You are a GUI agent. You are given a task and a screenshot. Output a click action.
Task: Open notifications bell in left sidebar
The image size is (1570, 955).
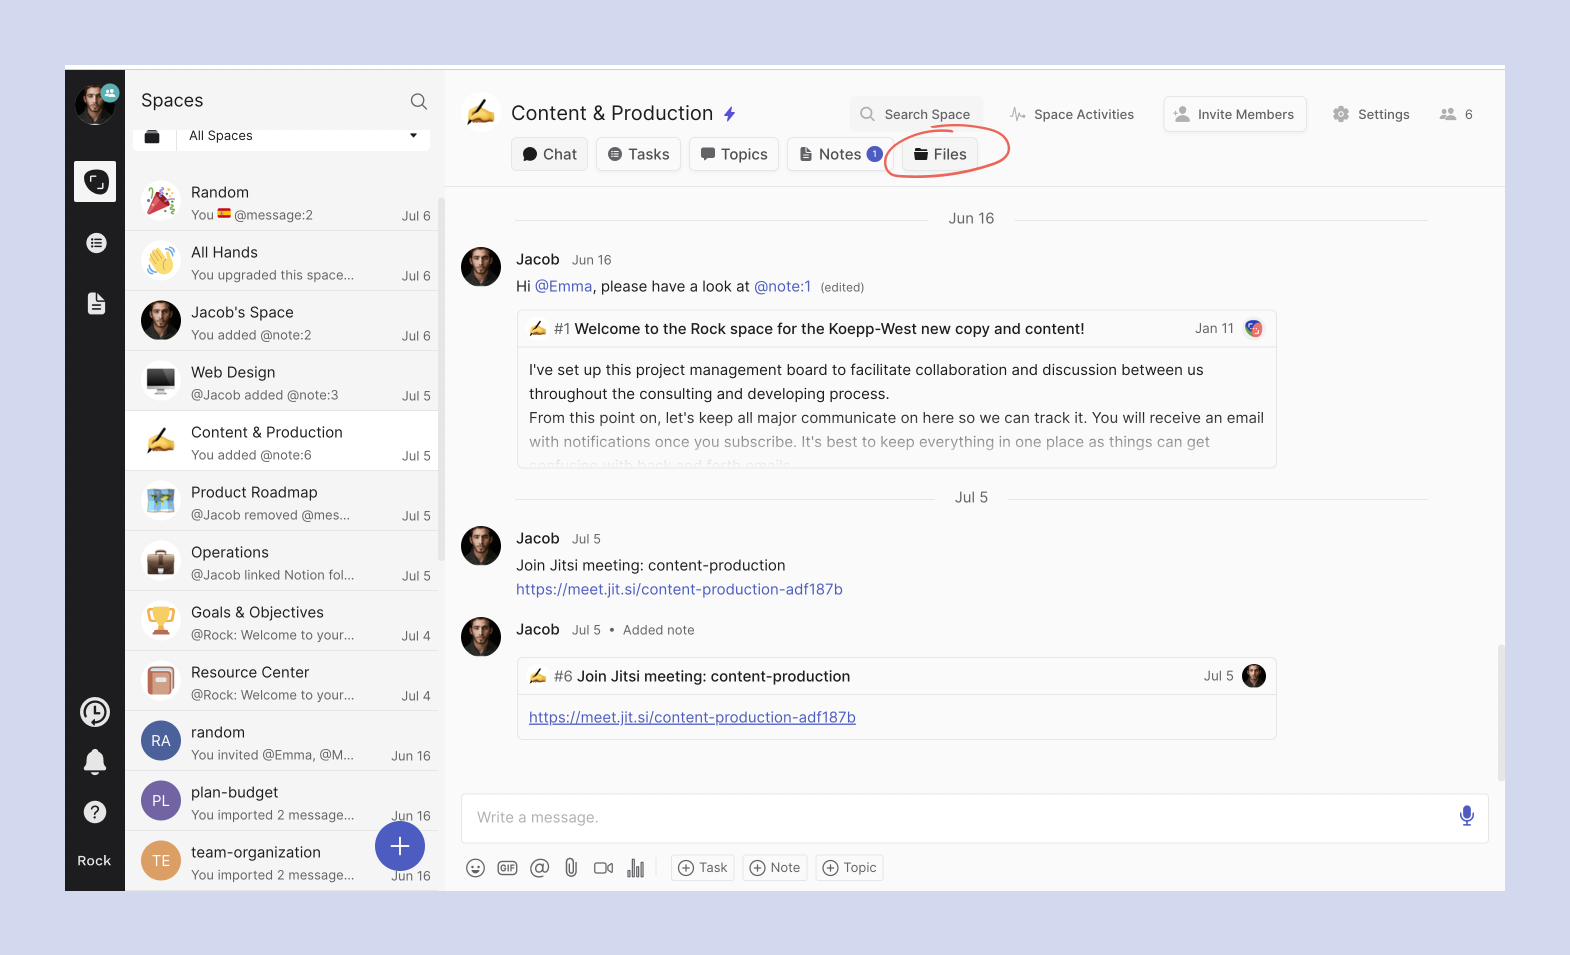95,762
